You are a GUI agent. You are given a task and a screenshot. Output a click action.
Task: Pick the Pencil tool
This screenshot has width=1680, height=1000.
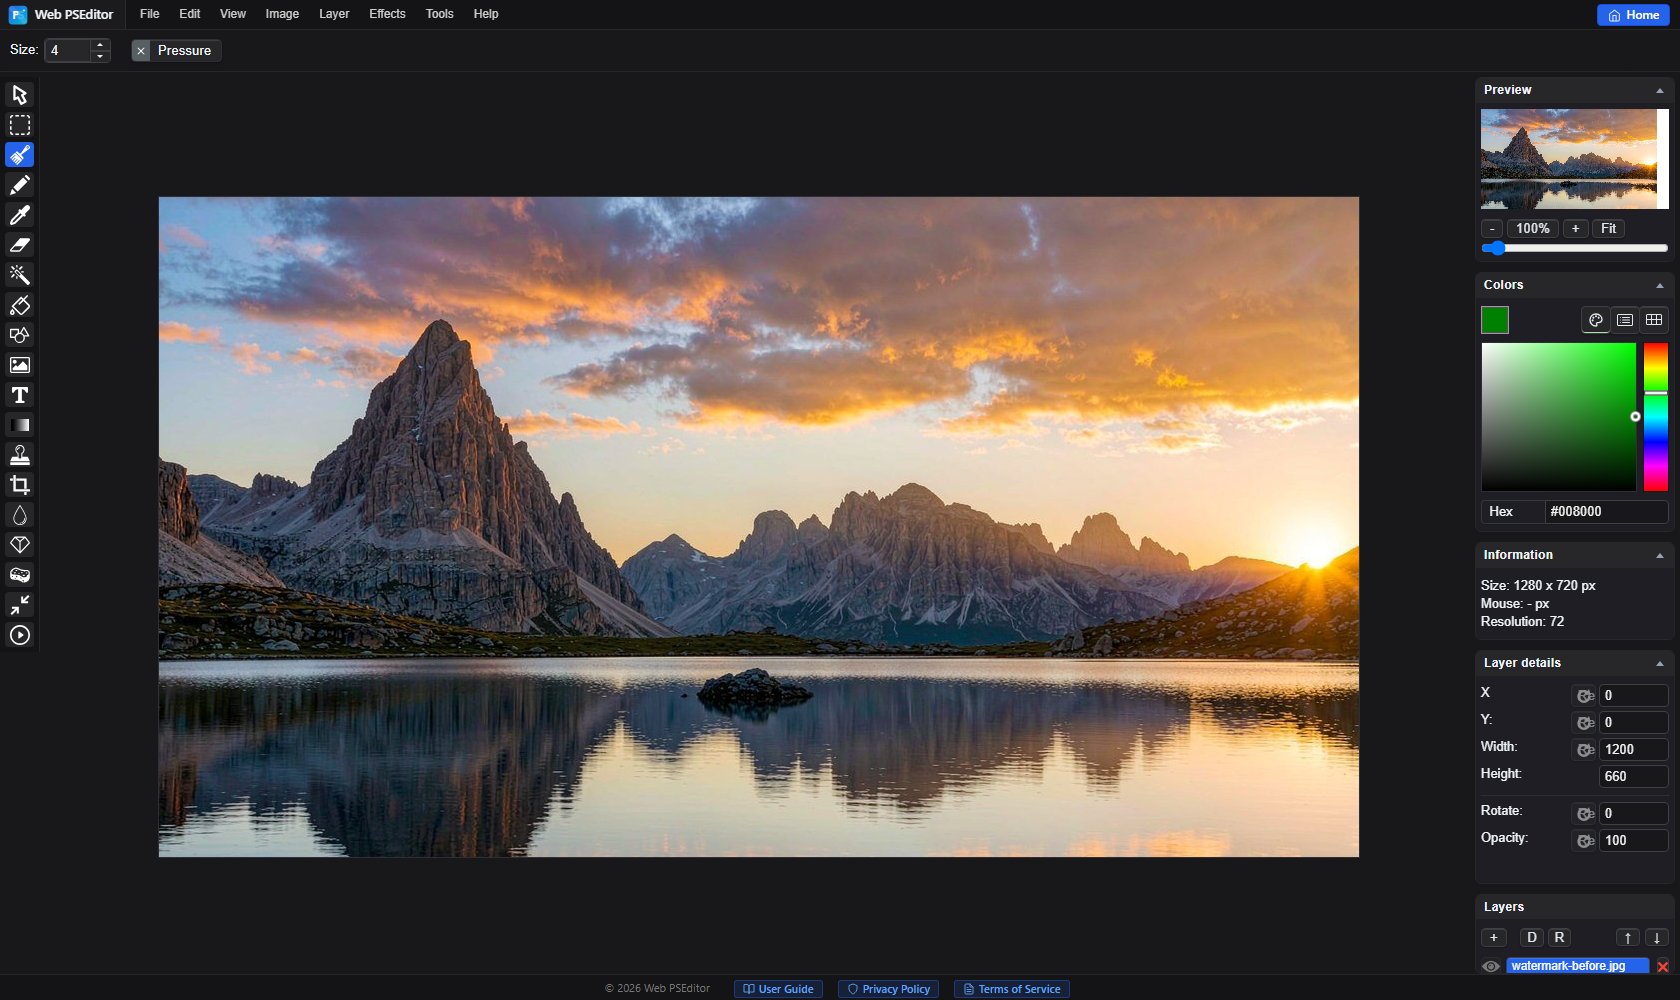click(19, 185)
